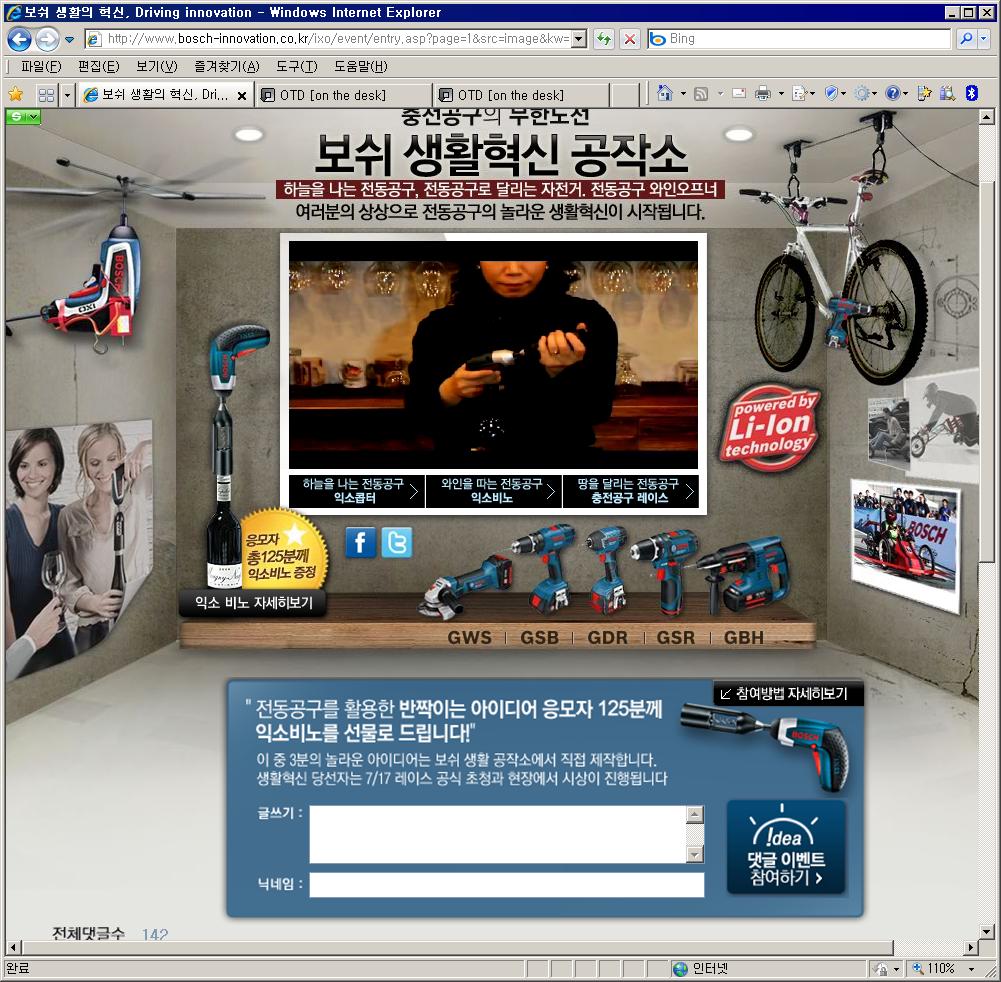The width and height of the screenshot is (1001, 982).
Task: Click the GSB product label
Action: pyautogui.click(x=539, y=637)
